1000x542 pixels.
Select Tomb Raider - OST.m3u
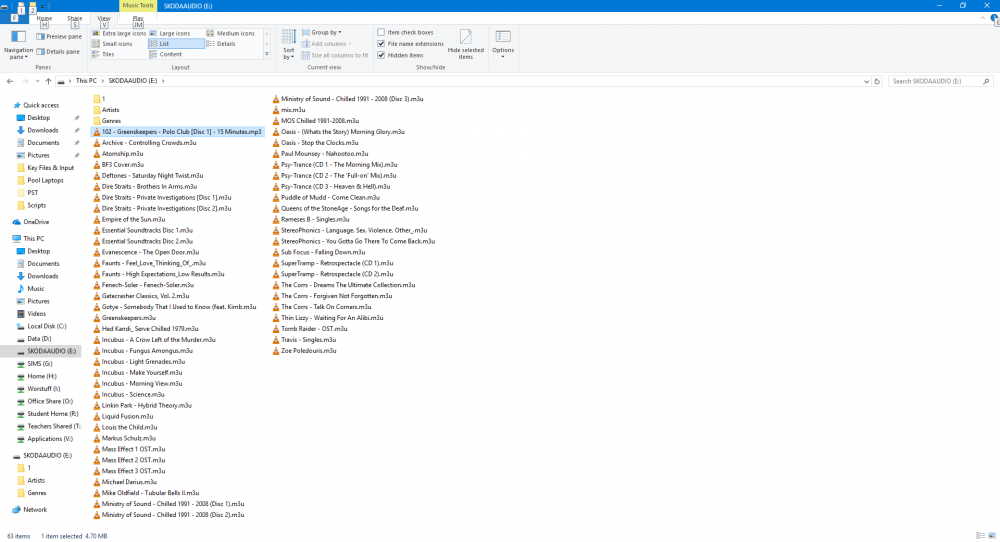(314, 328)
